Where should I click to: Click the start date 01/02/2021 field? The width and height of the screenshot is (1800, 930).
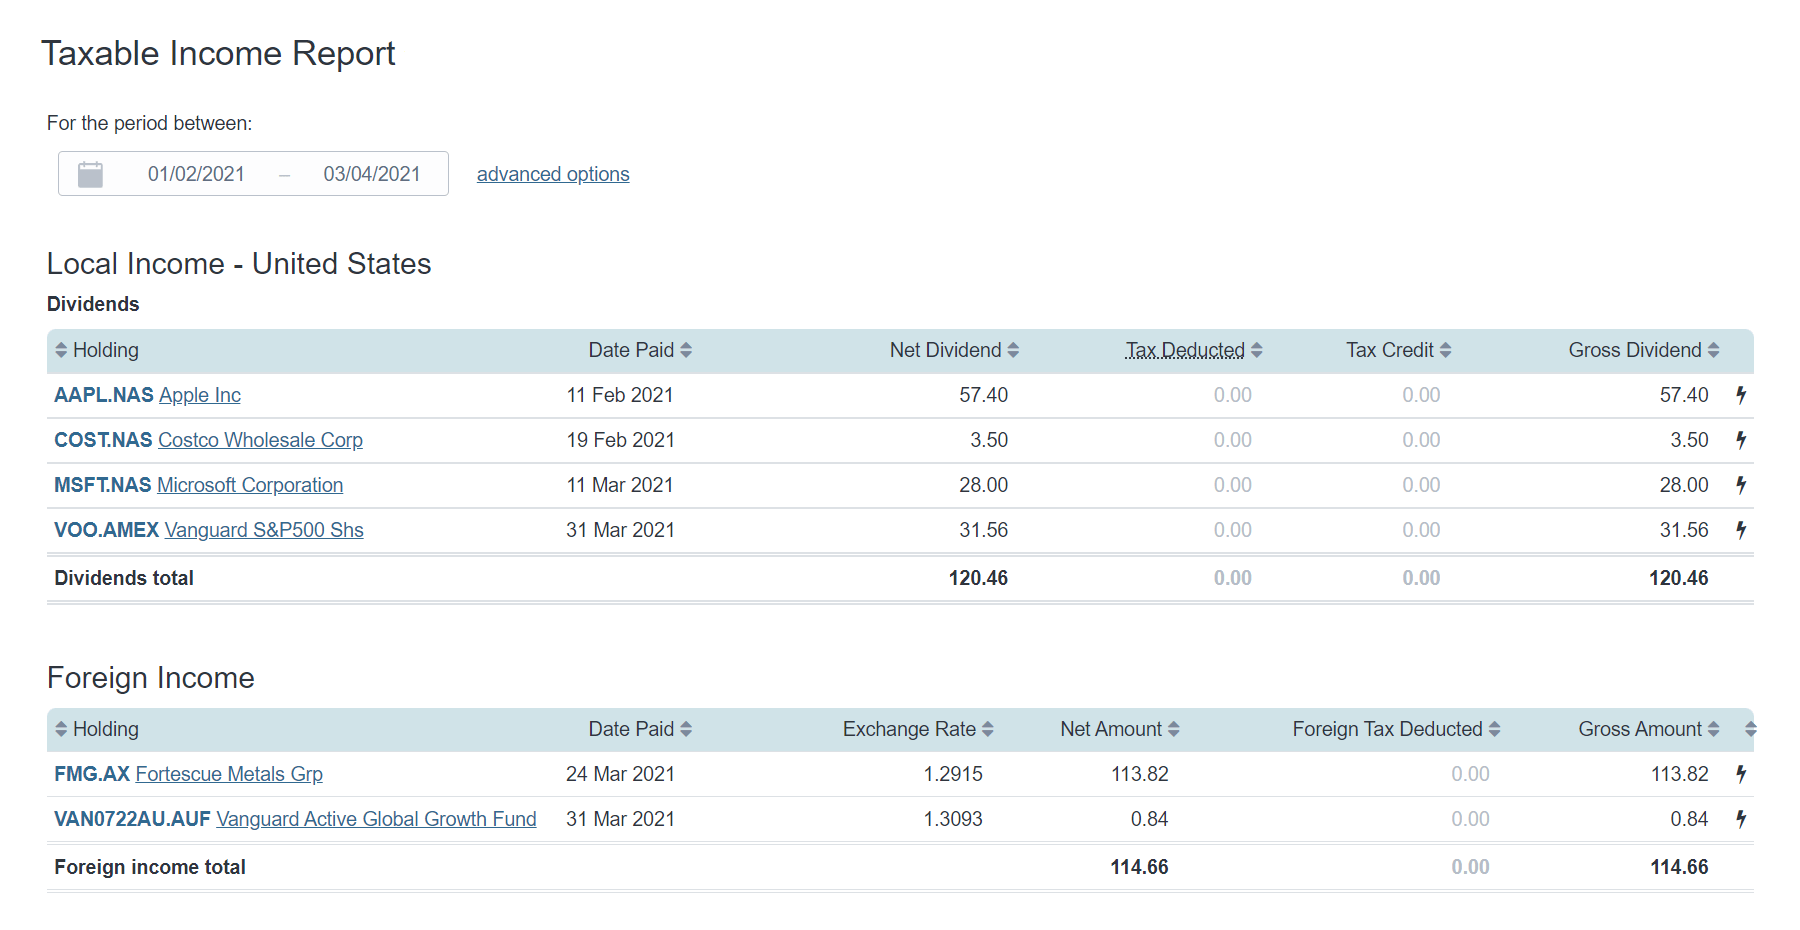point(196,174)
